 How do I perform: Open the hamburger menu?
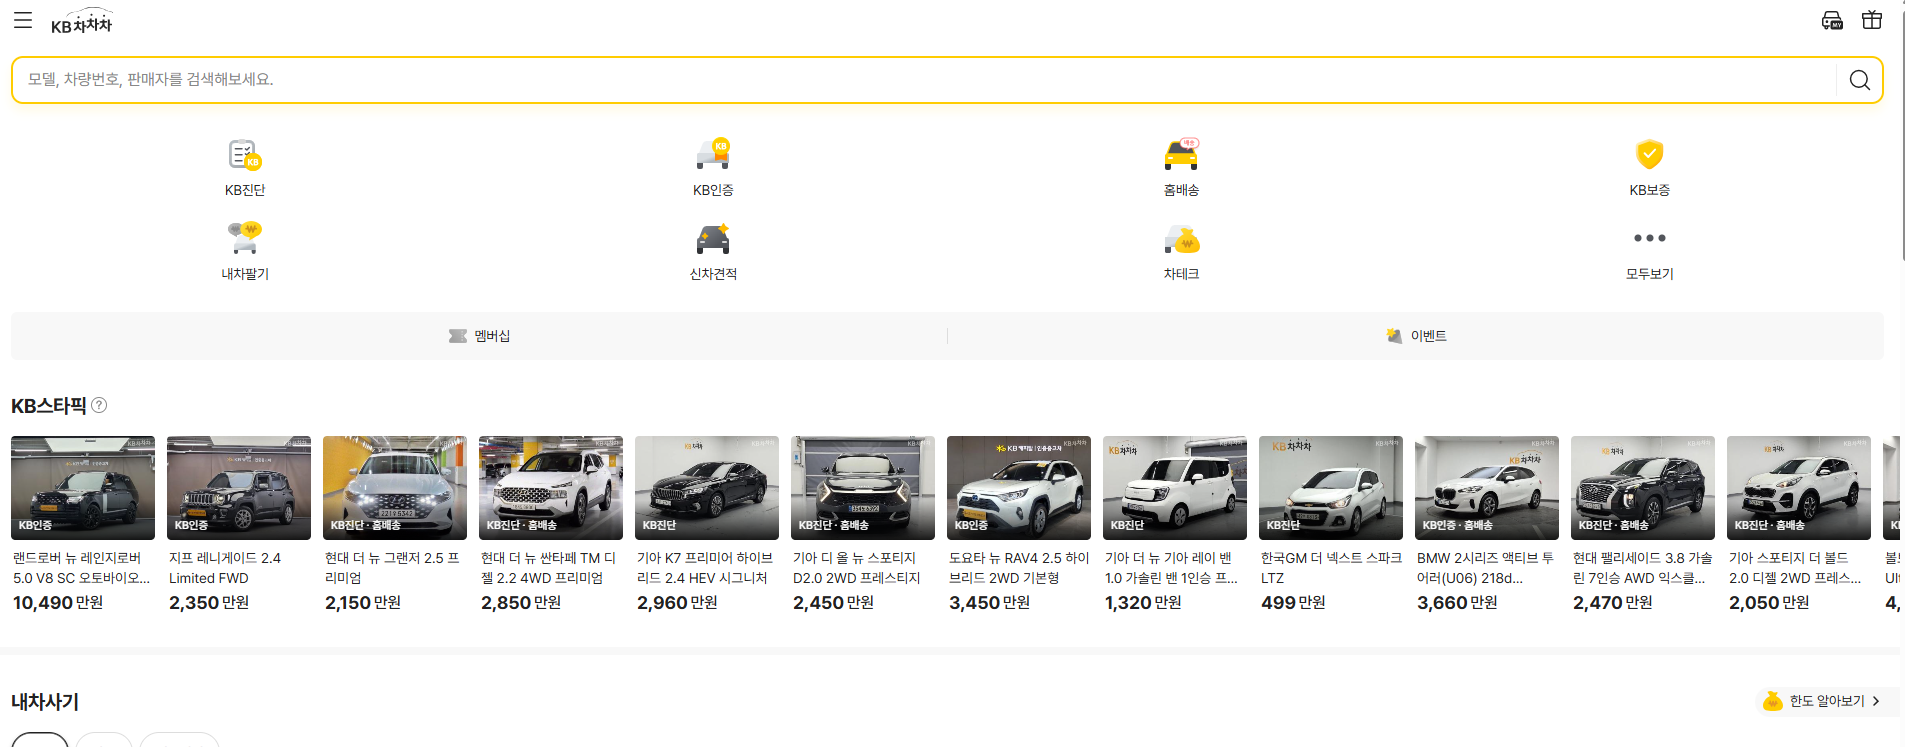(23, 20)
